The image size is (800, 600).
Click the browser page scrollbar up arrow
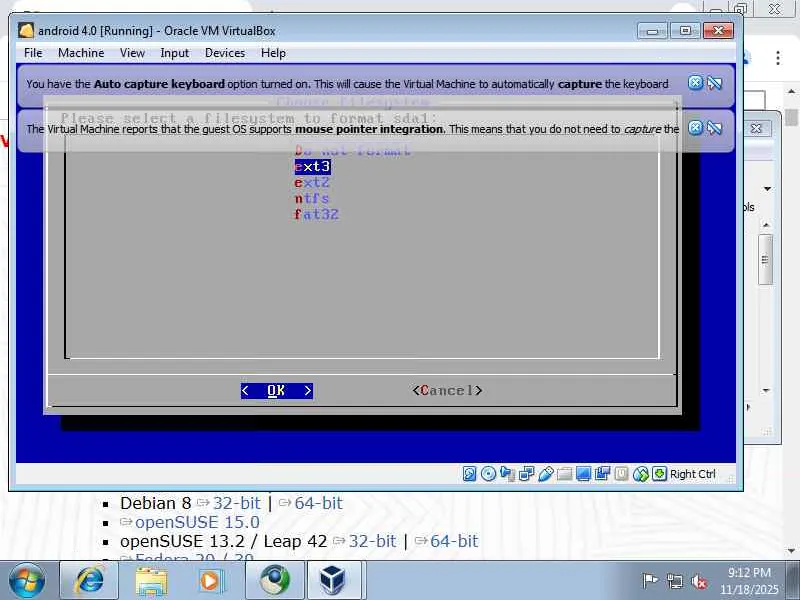point(792,92)
